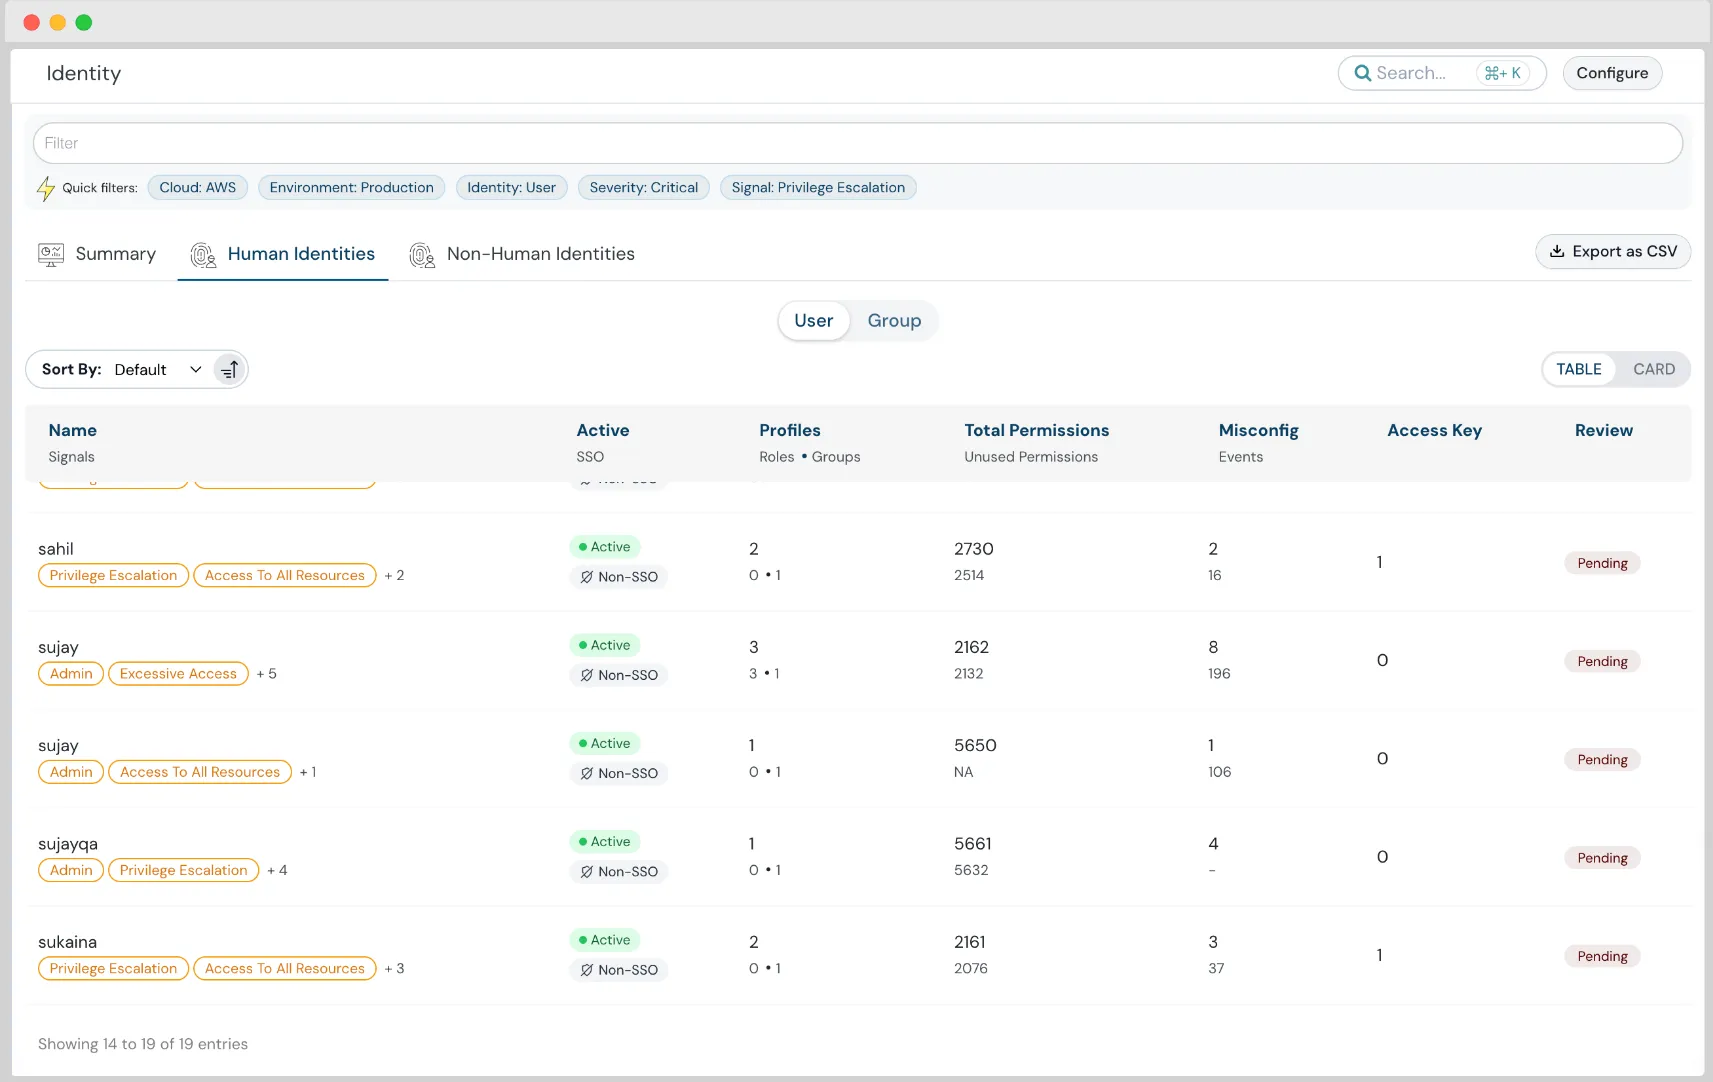Select the User toggle option
Image resolution: width=1713 pixels, height=1082 pixels.
[814, 320]
